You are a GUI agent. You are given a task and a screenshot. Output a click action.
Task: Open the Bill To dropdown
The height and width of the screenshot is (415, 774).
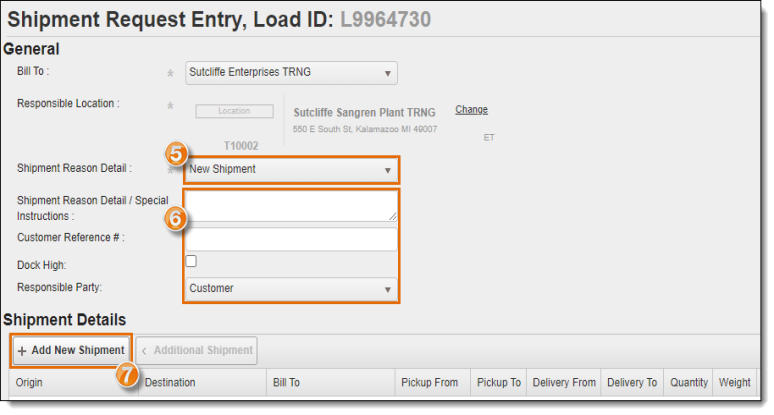pyautogui.click(x=291, y=73)
